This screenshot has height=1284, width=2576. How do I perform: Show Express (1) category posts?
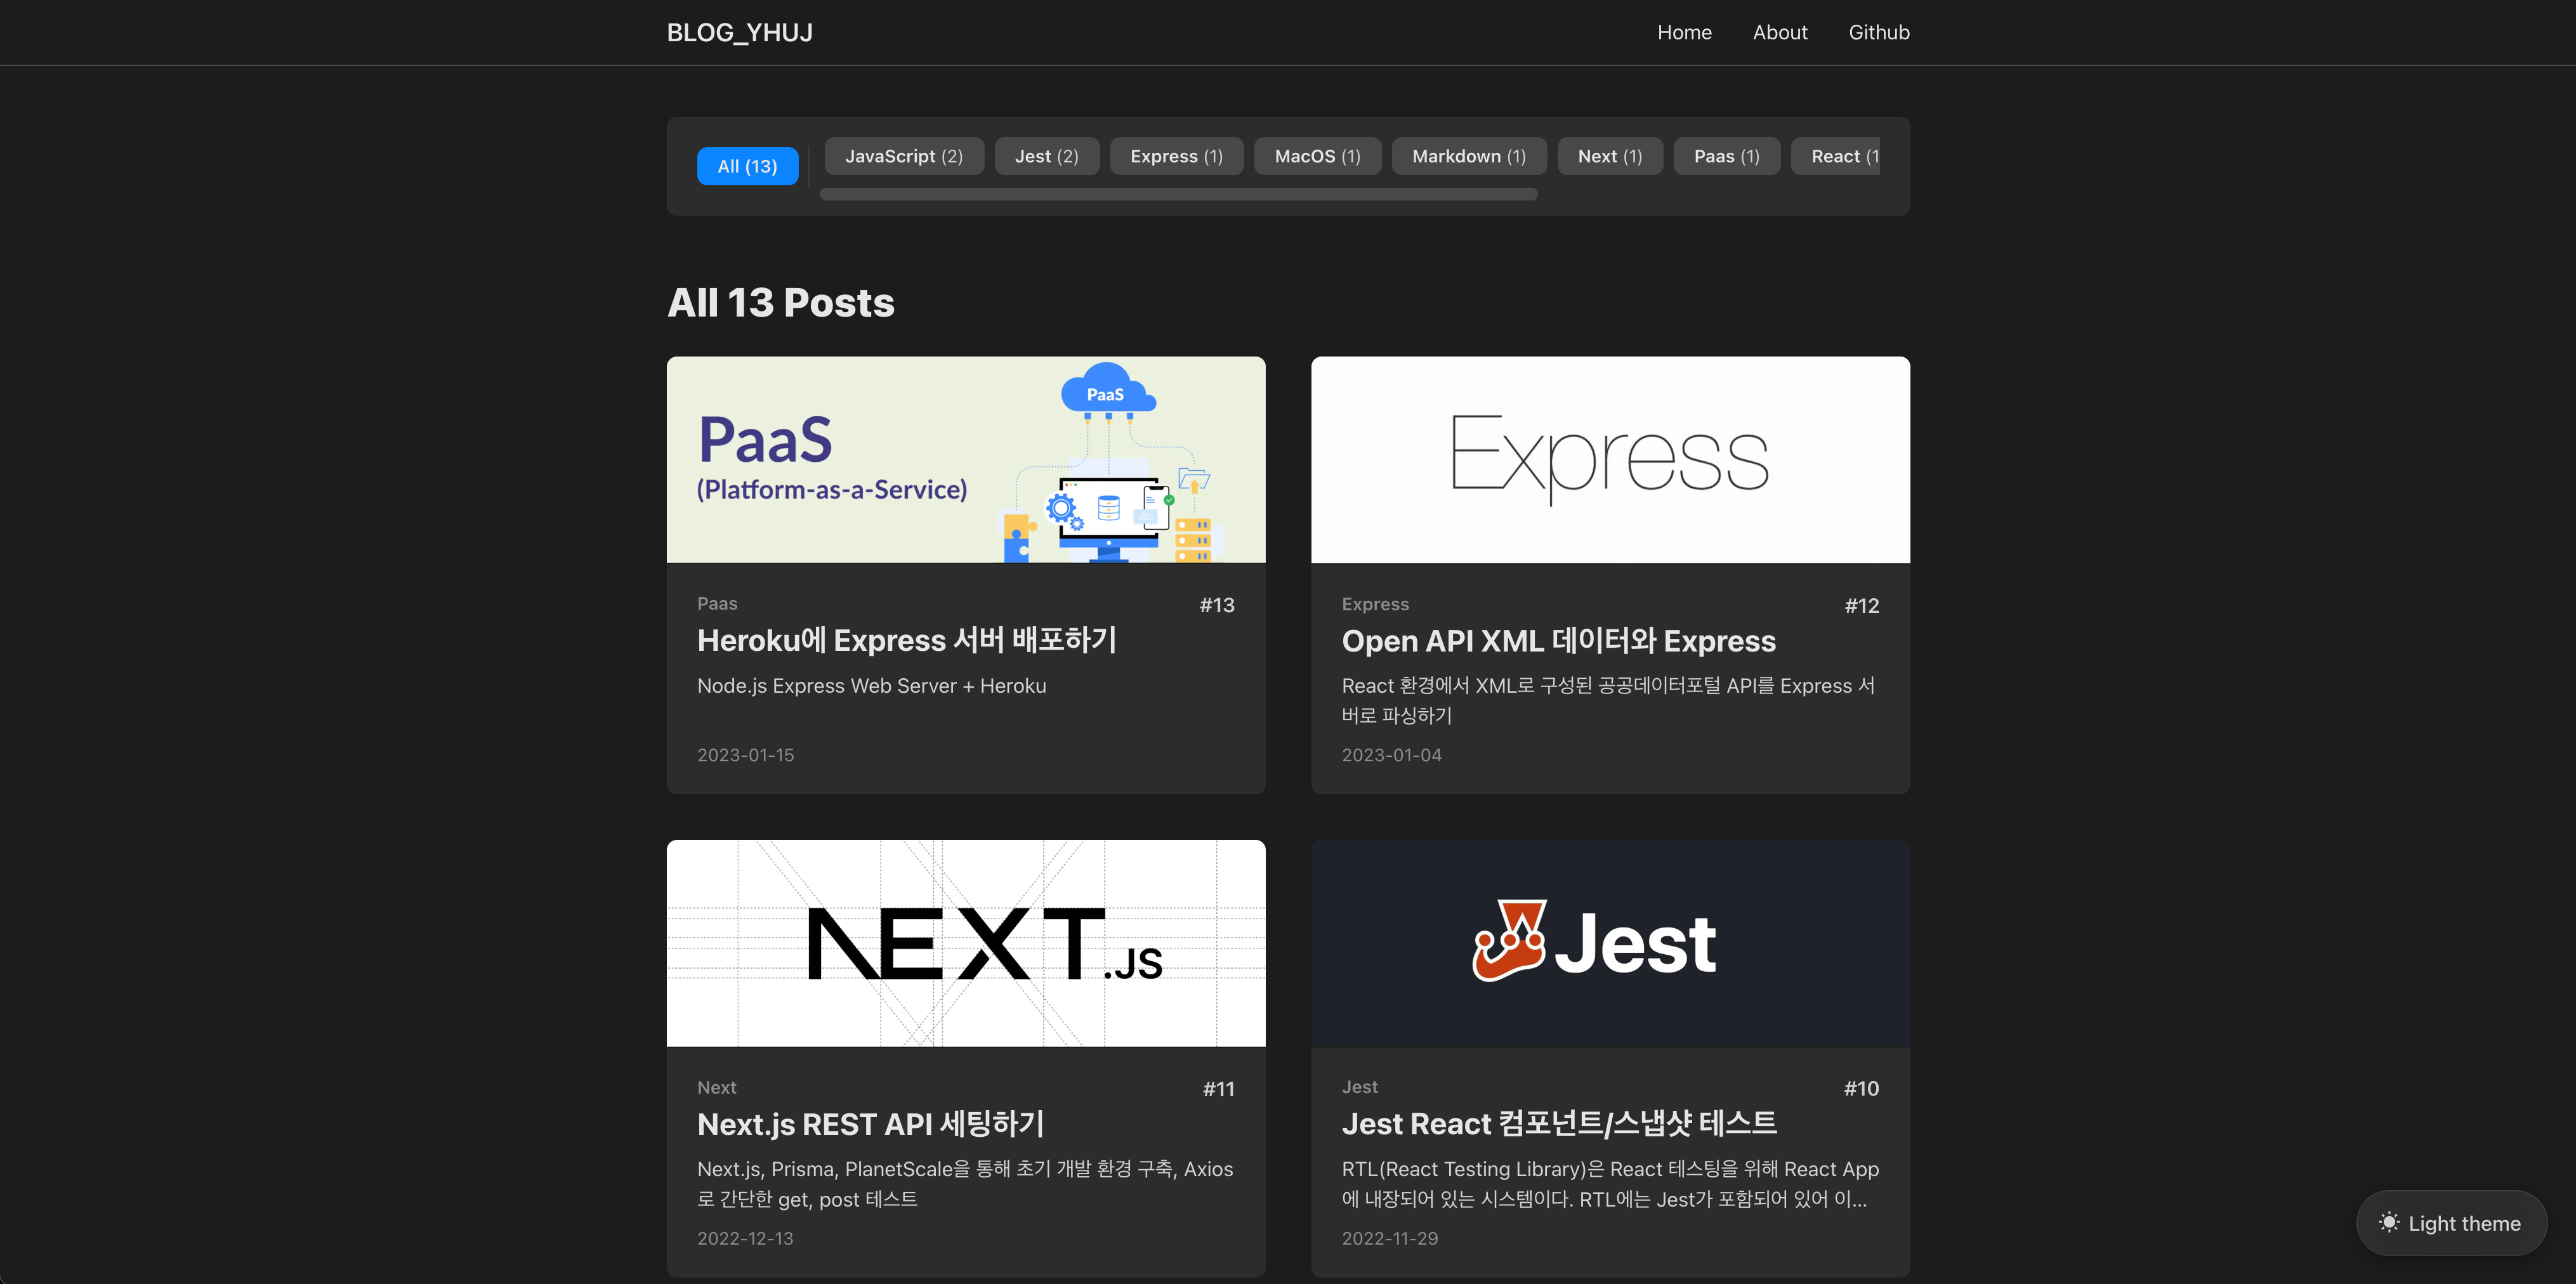1176,156
